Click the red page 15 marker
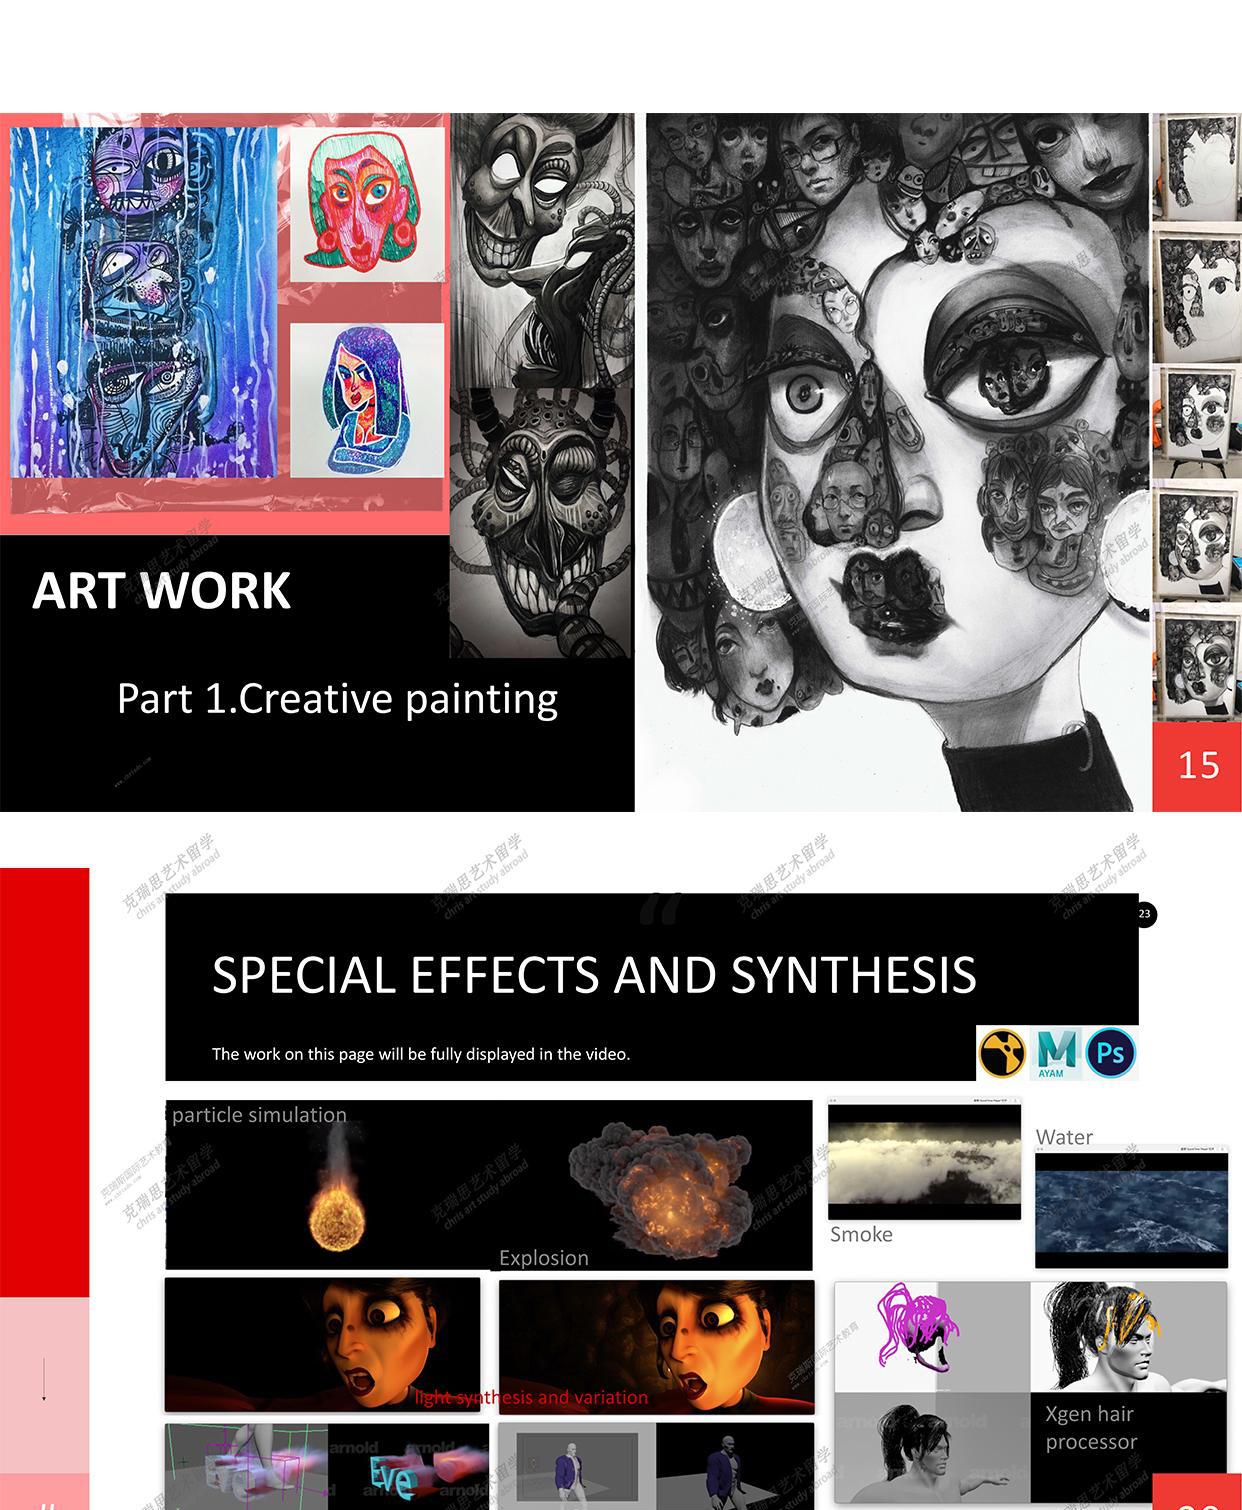1242x1510 pixels. point(1197,766)
